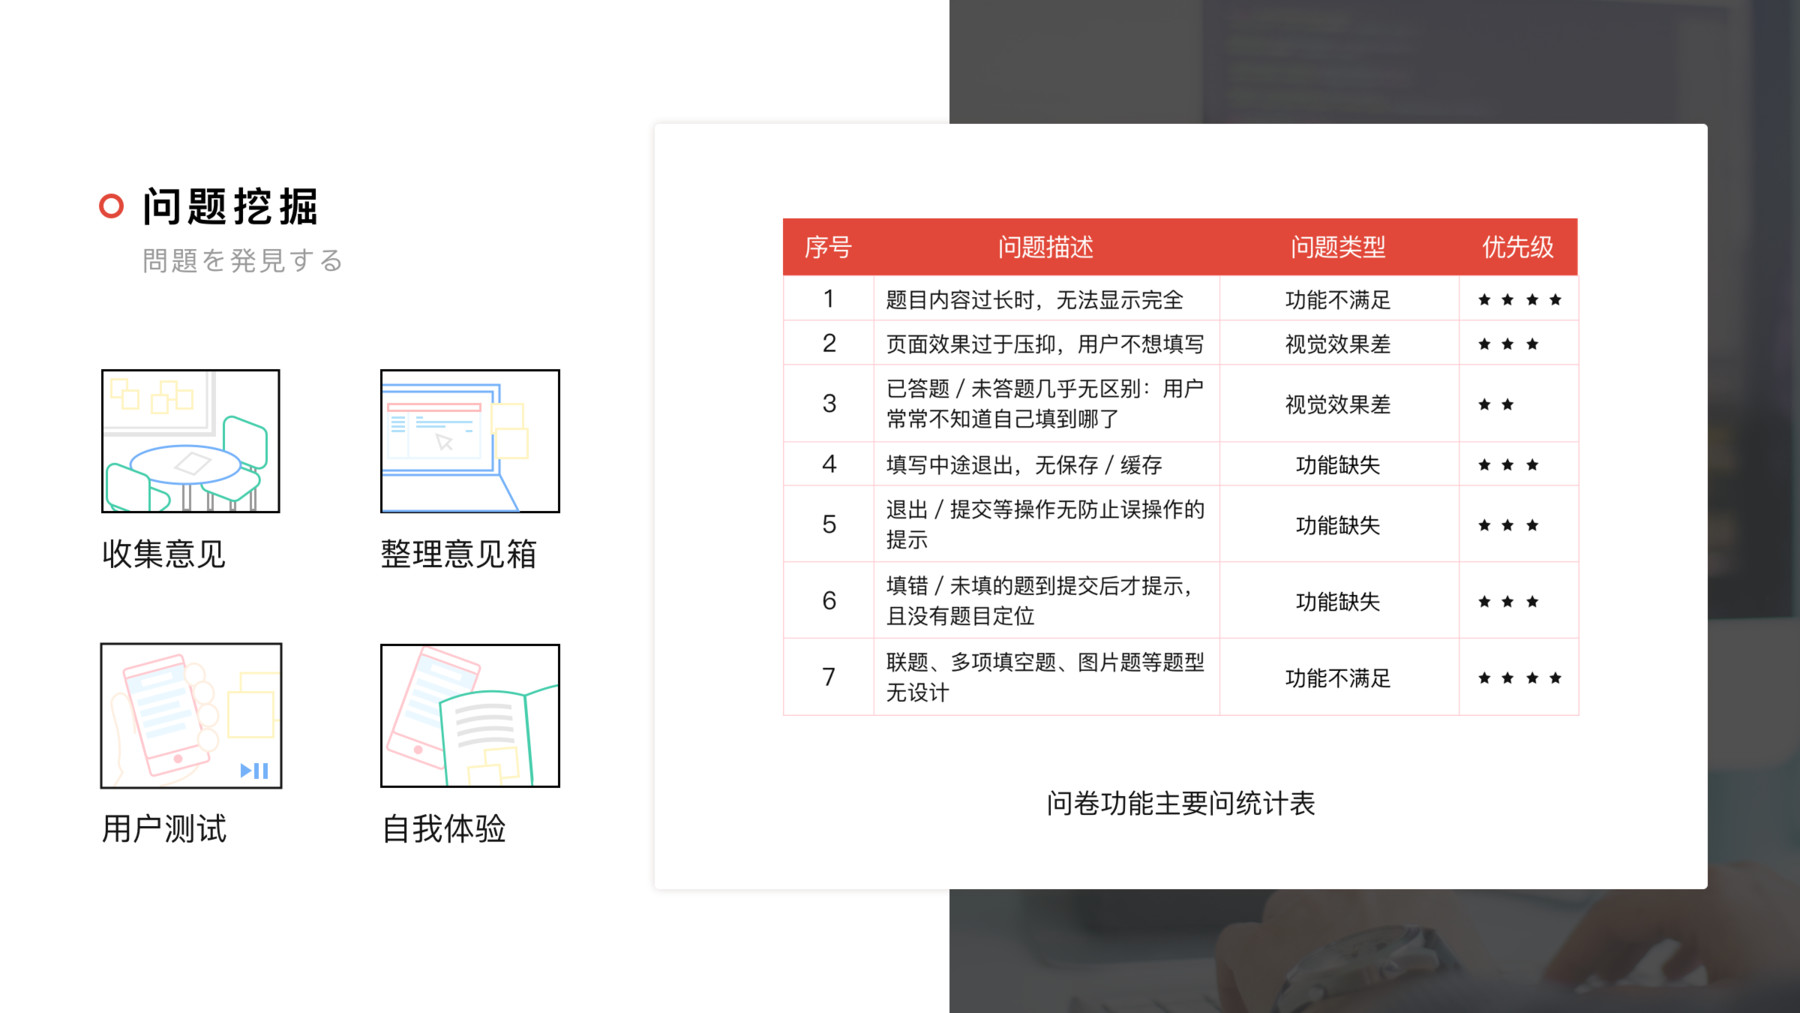The height and width of the screenshot is (1013, 1800).
Task: Click the Japanese subtitle 問題を発見する
Action: [243, 261]
